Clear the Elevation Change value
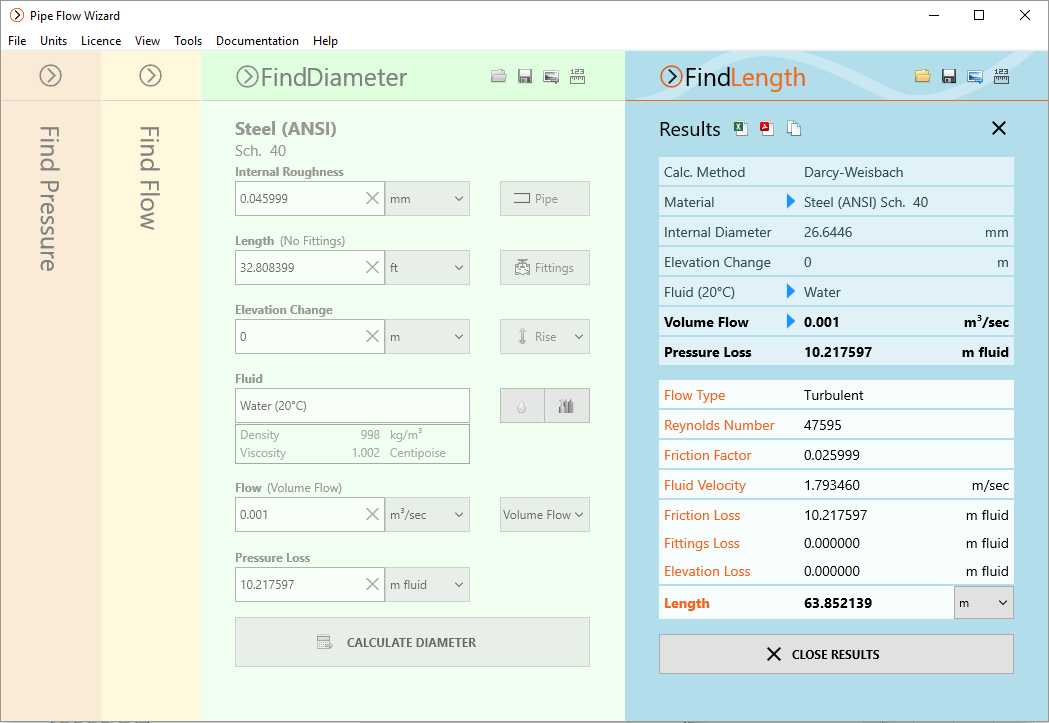 [373, 336]
